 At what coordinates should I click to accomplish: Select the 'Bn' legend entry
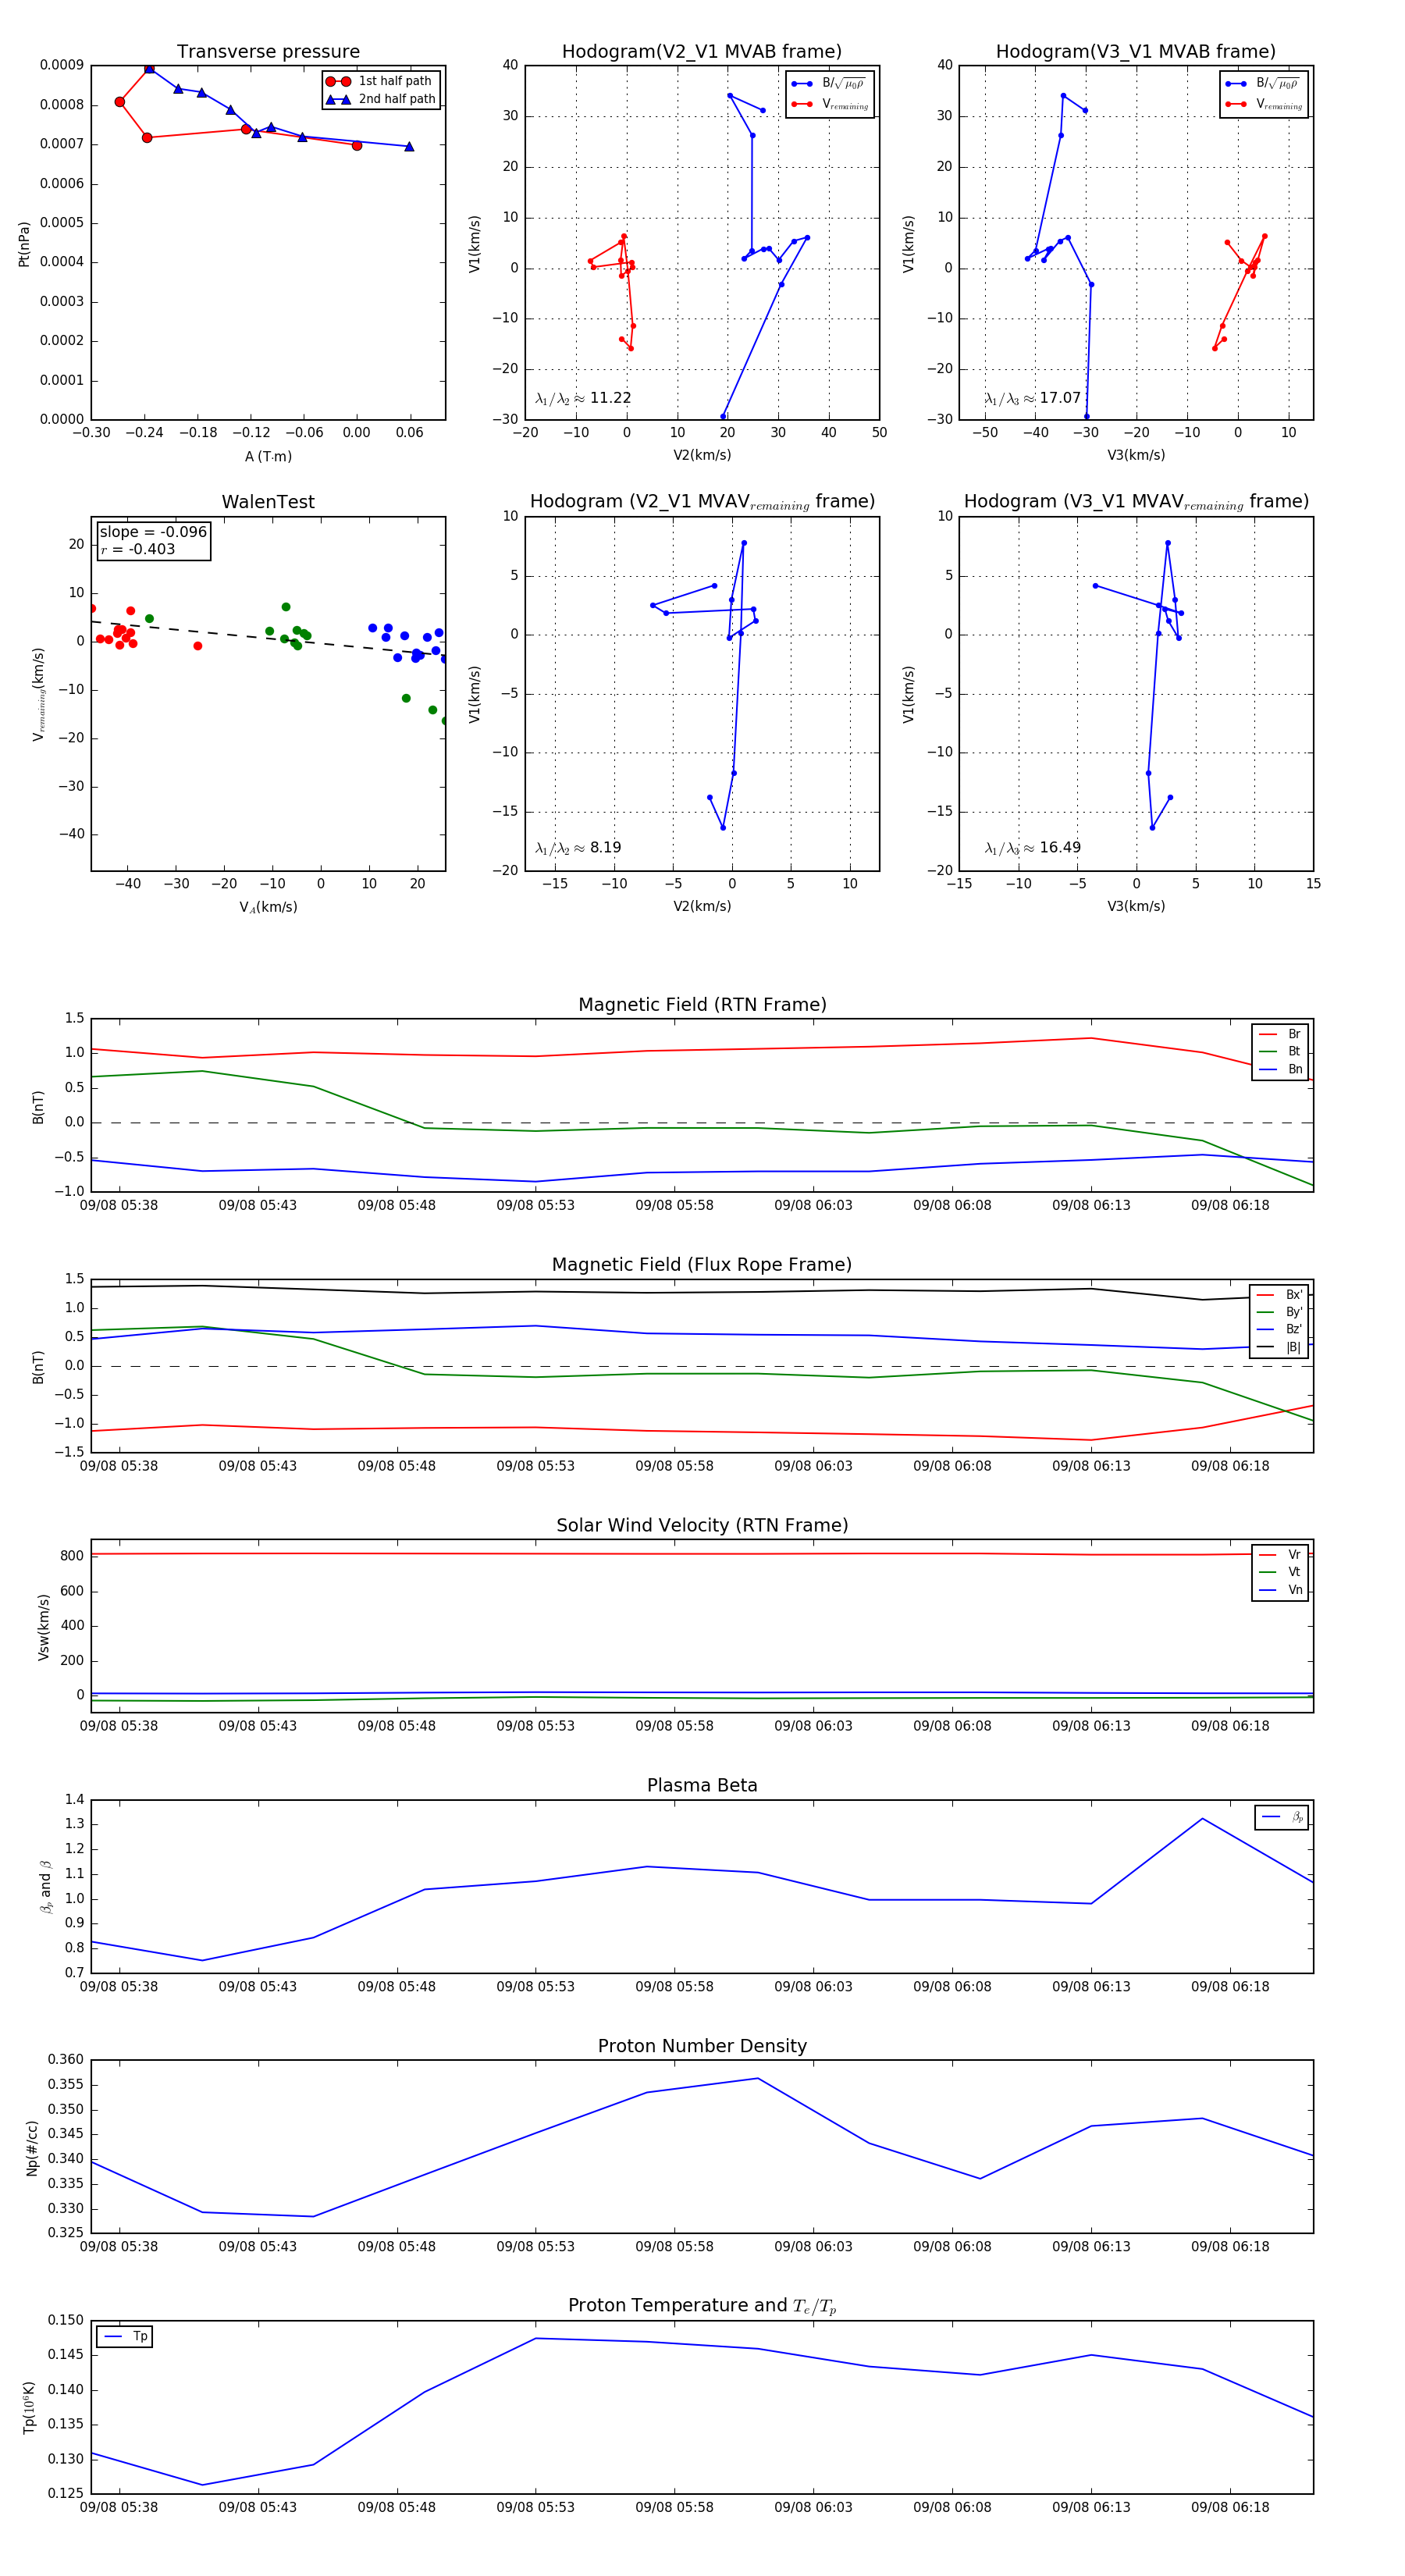click(1280, 1069)
